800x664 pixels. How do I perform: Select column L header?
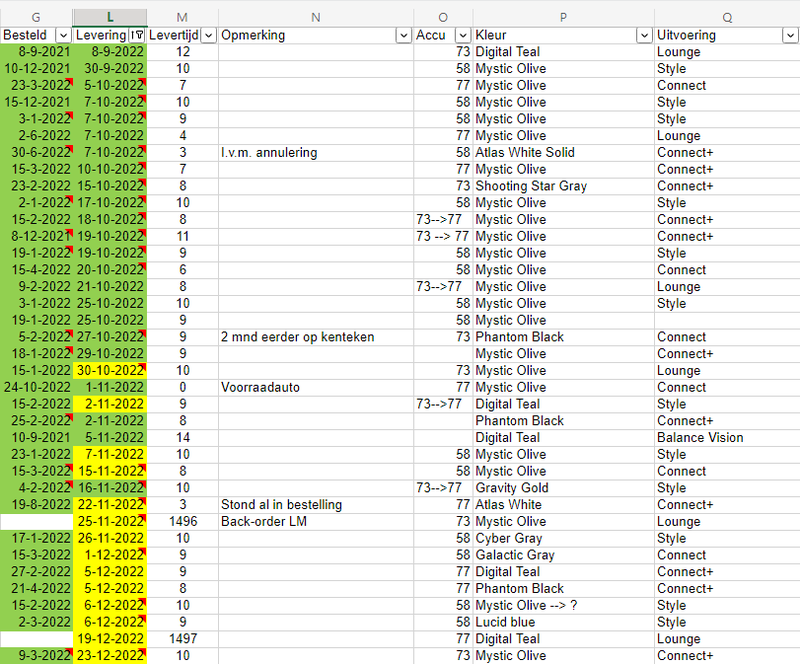110,17
